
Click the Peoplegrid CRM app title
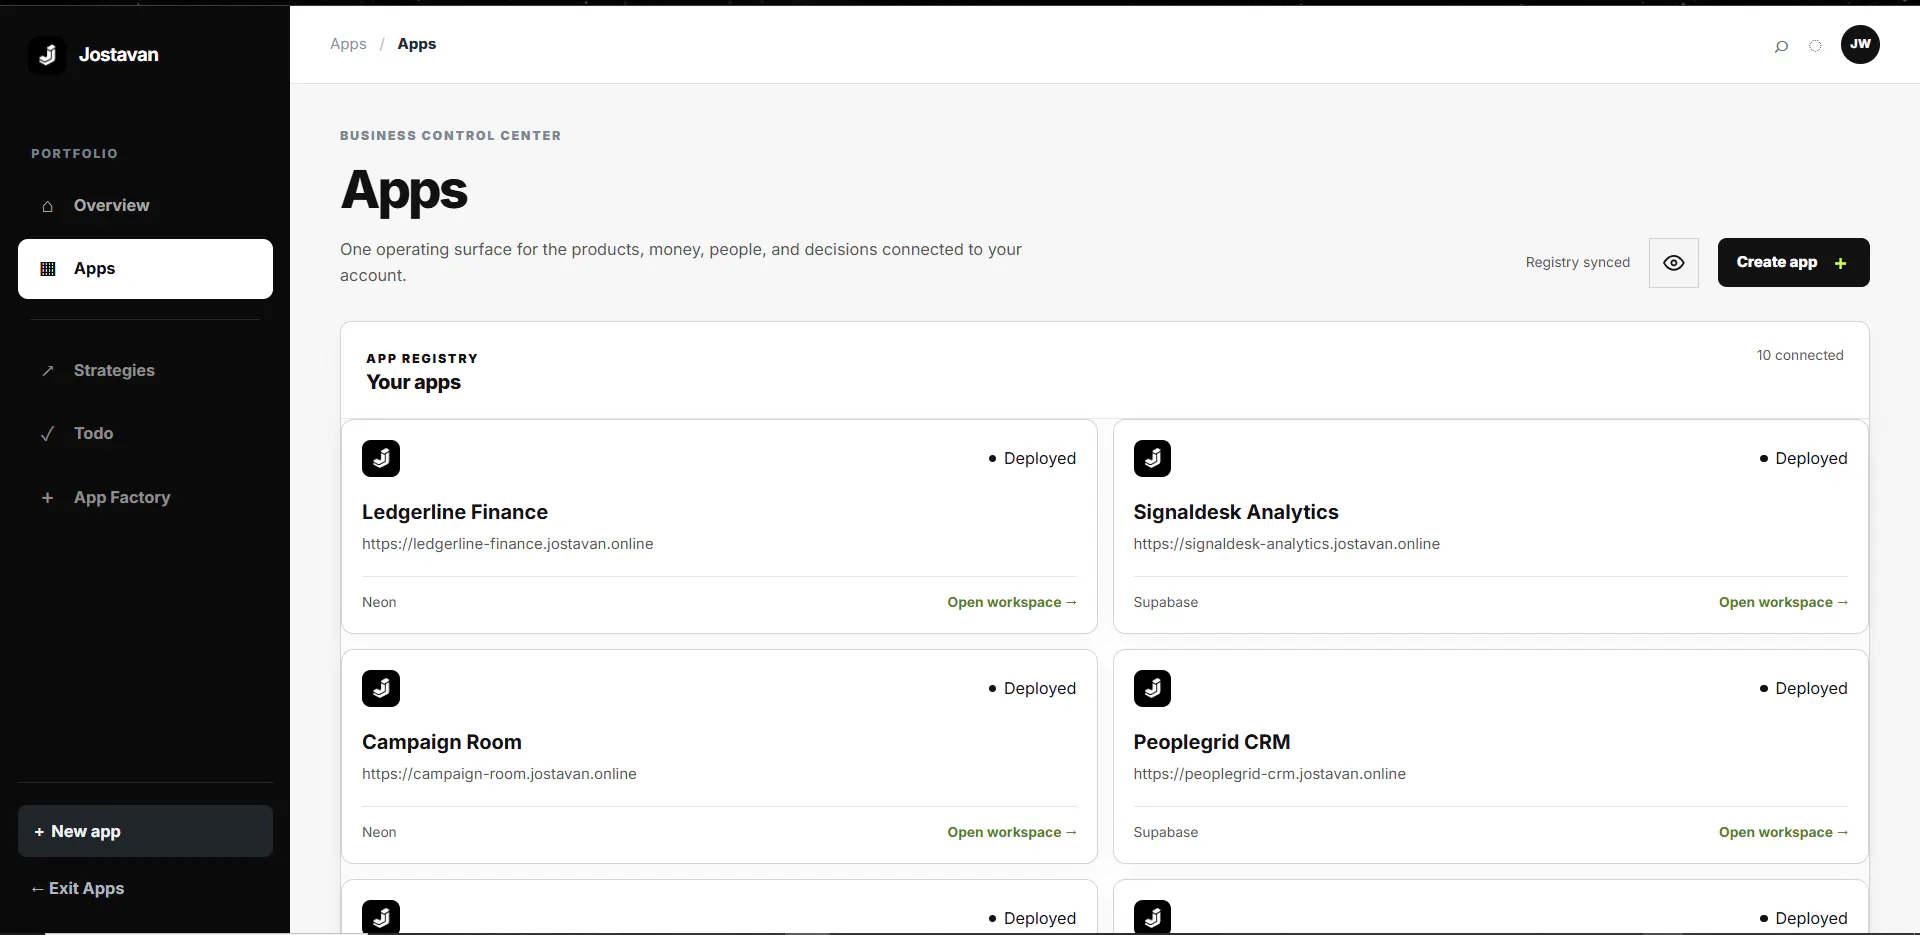tap(1212, 742)
